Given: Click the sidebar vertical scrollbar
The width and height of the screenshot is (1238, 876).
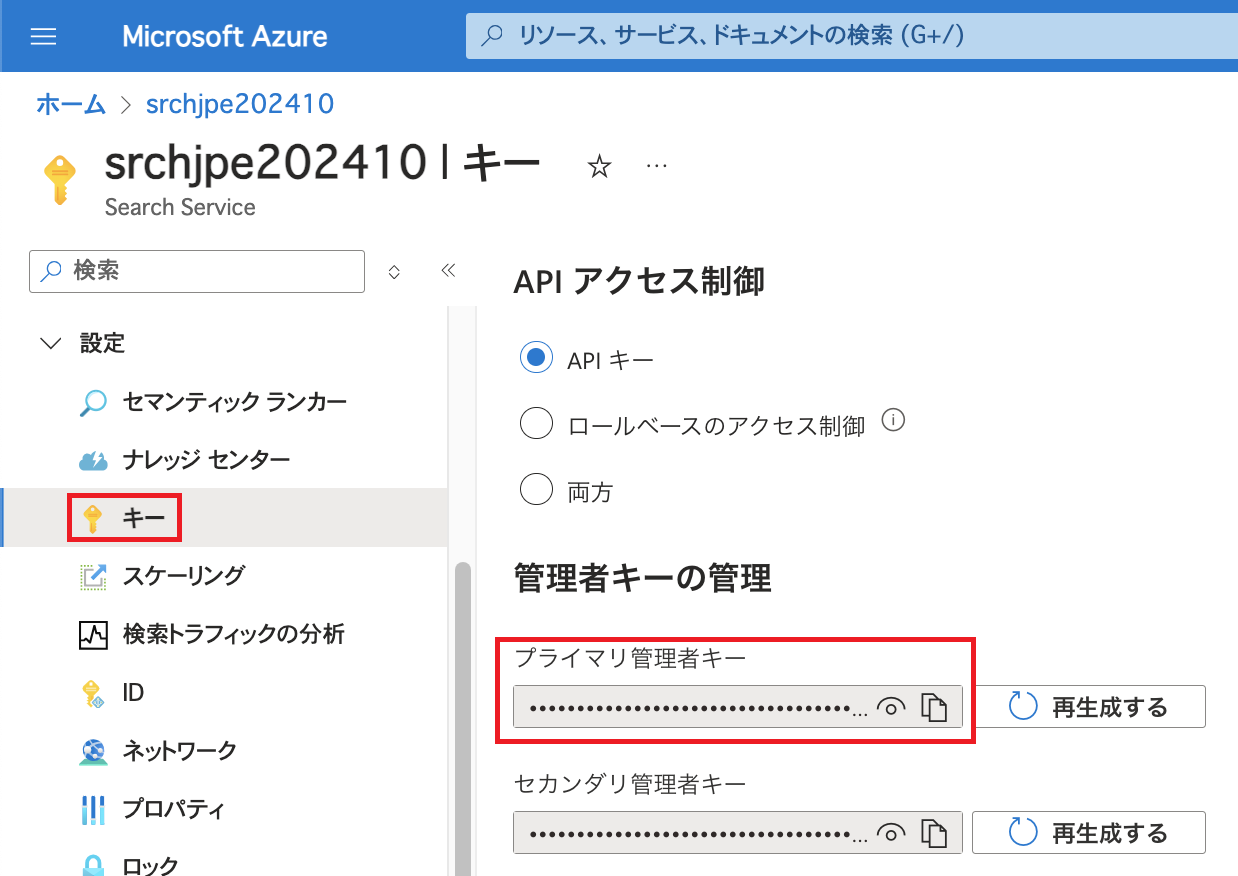Looking at the screenshot, I should coord(462,720).
